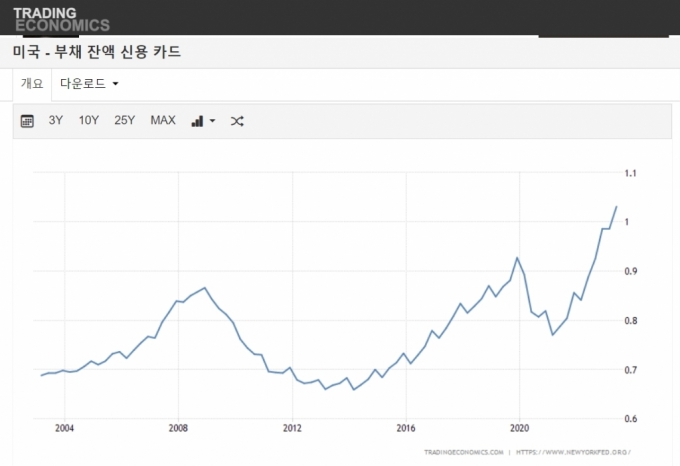Select the 10Y time range
Screen dimensions: 680x466
pos(89,121)
